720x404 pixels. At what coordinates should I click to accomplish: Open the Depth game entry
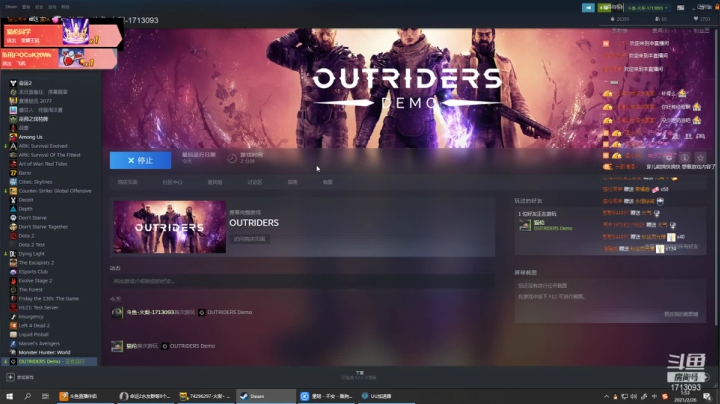[x=25, y=209]
